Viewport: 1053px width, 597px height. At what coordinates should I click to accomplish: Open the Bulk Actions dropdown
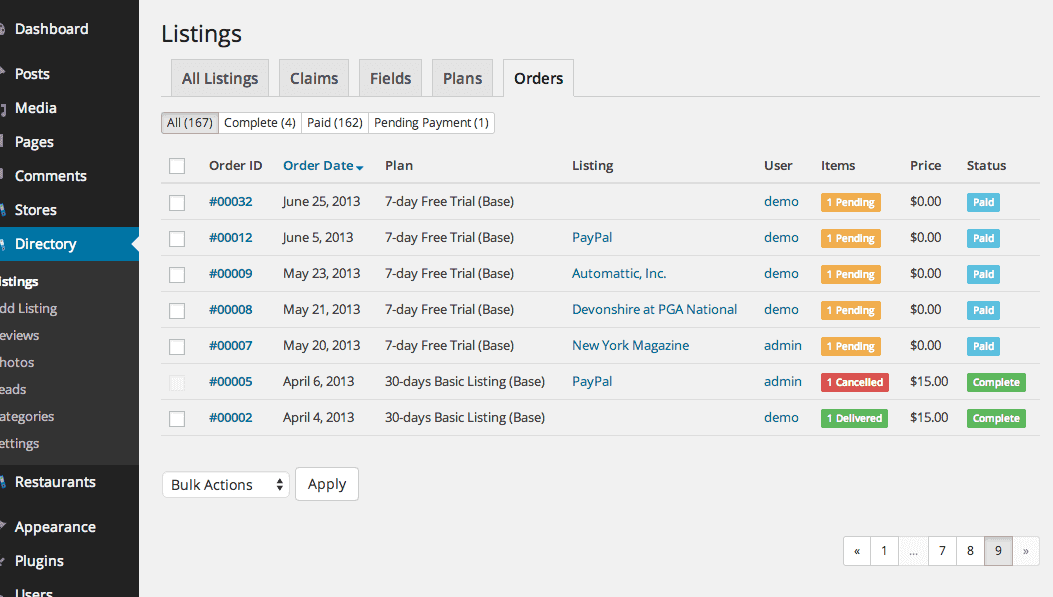225,485
